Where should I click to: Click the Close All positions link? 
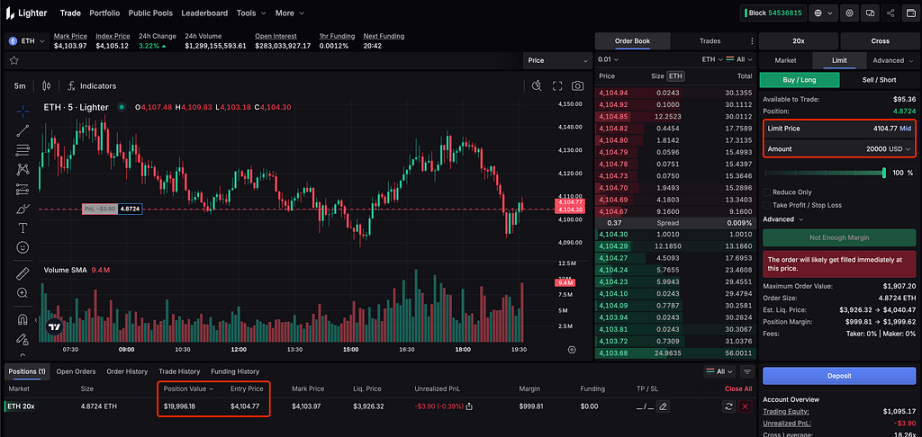coord(738,388)
